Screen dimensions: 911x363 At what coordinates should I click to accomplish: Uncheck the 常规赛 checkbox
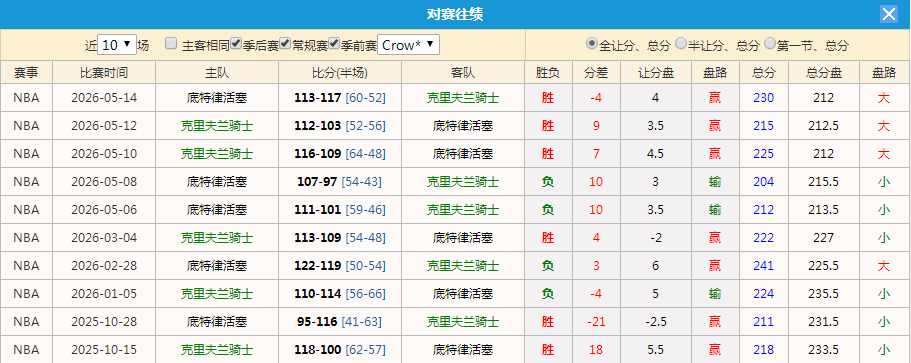tap(285, 44)
